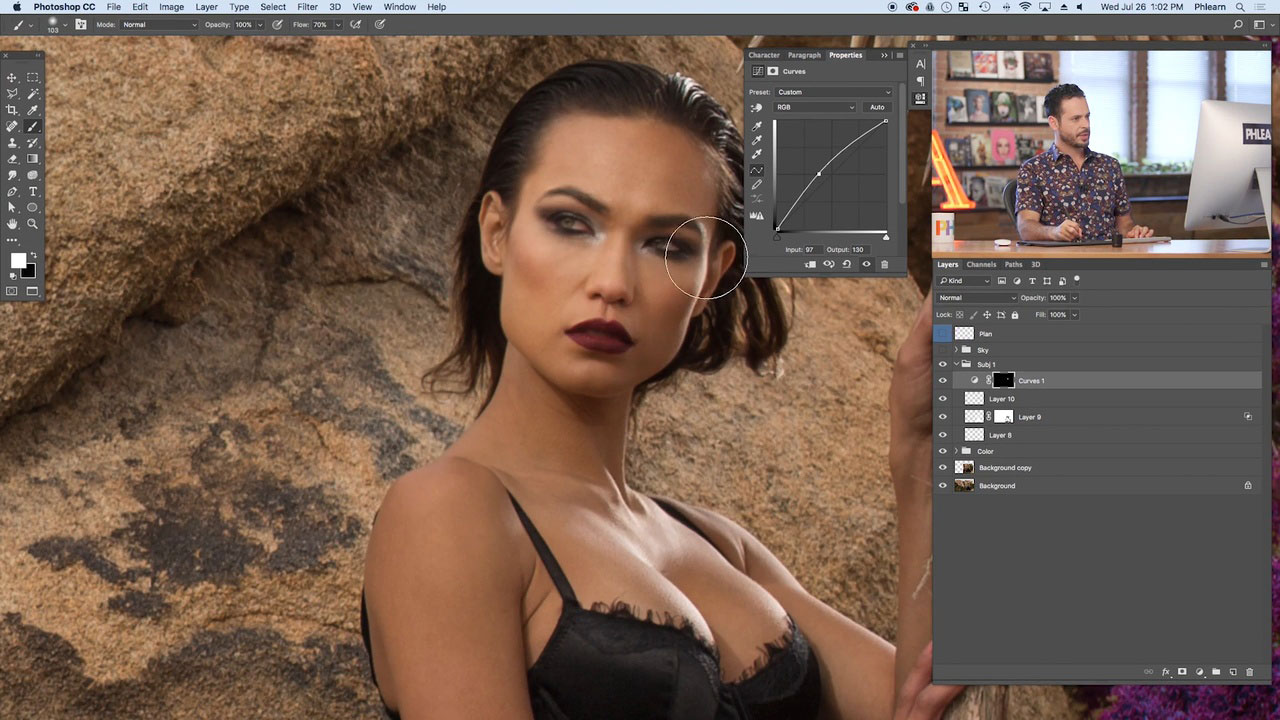Select the Eraser tool
The height and width of the screenshot is (720, 1280).
pos(12,159)
